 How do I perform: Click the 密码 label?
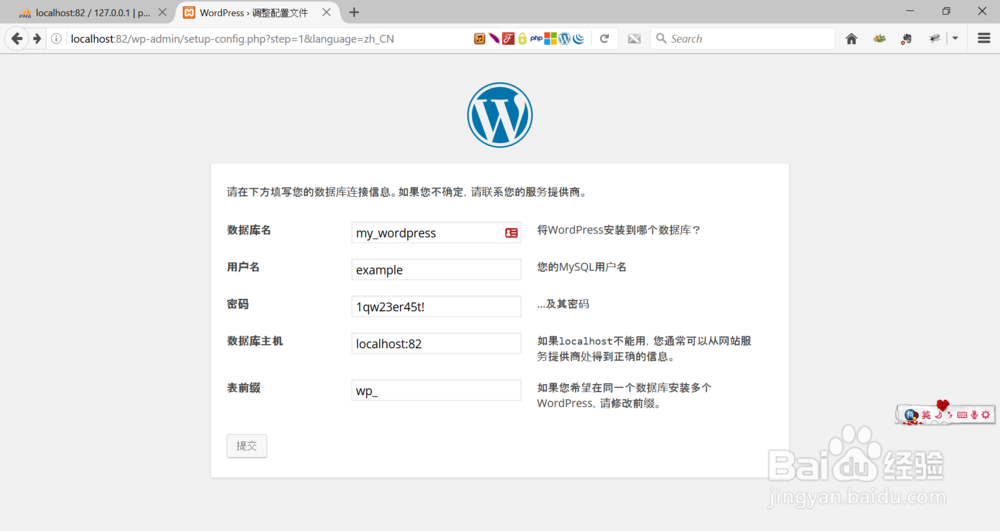tap(238, 304)
